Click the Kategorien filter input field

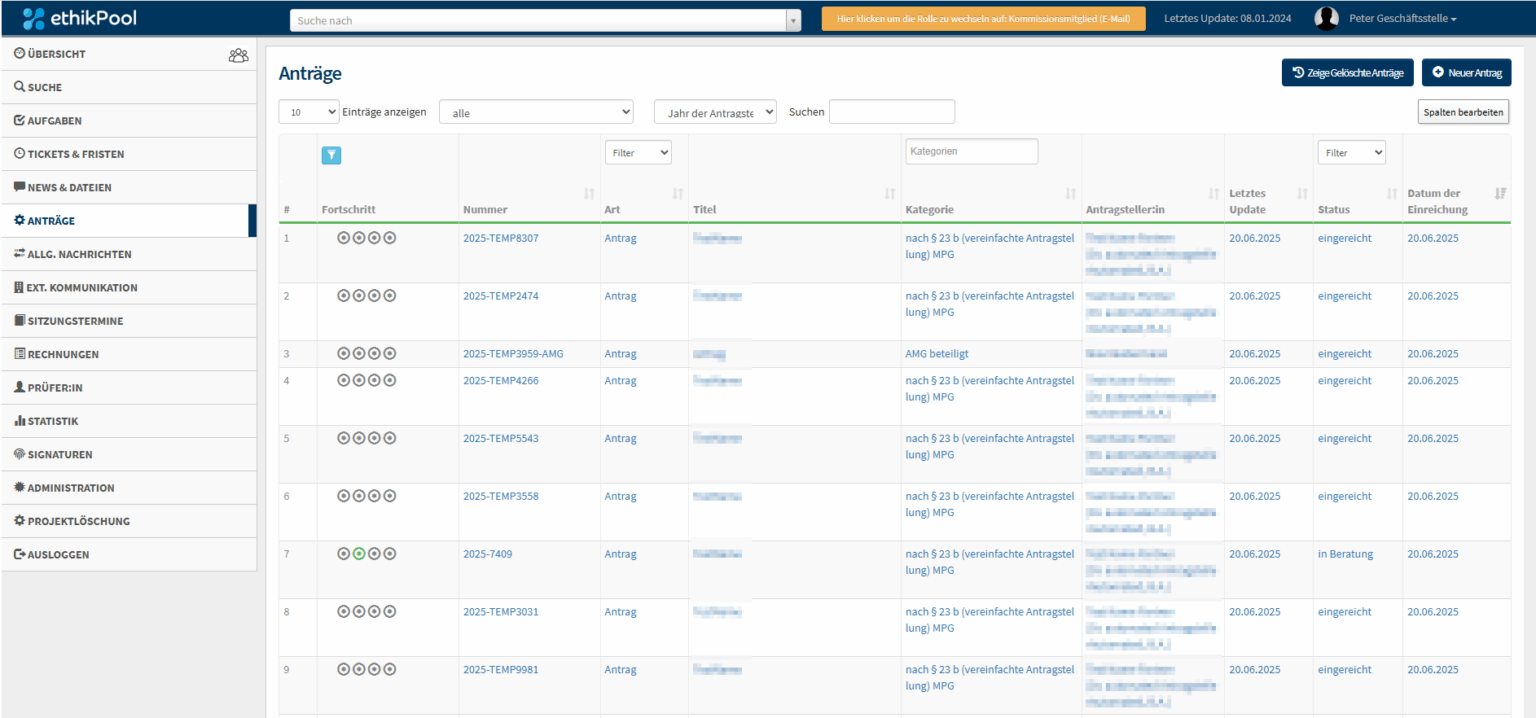971,151
